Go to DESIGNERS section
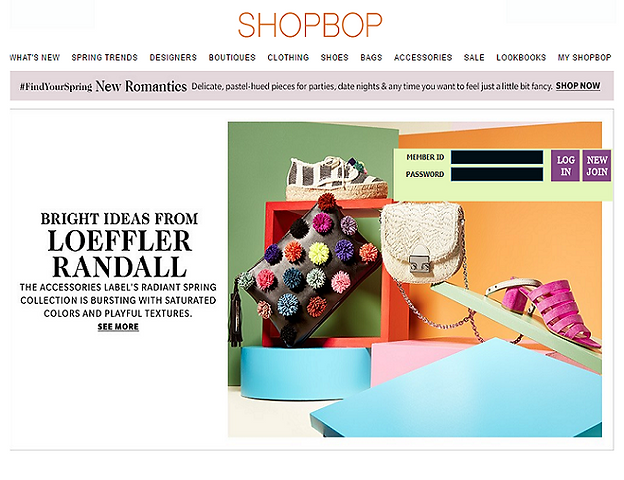The width and height of the screenshot is (624, 480). tap(173, 58)
